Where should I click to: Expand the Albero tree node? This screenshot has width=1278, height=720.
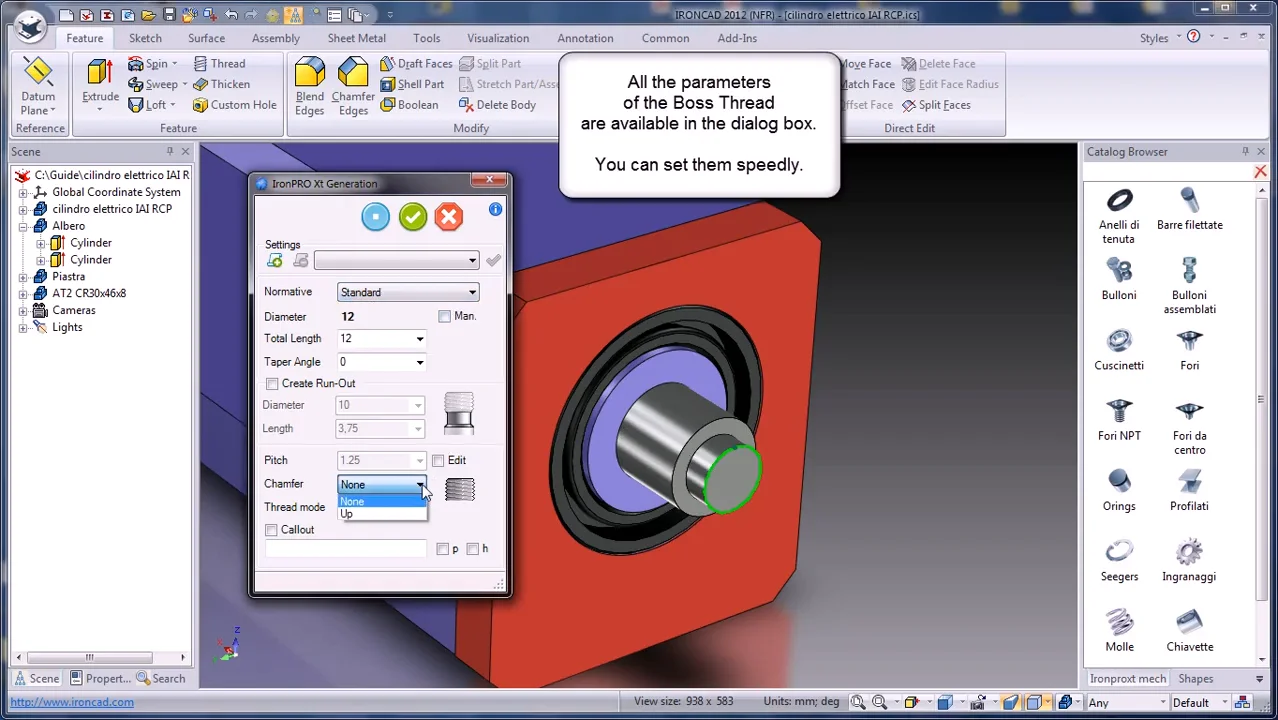[x=23, y=226]
